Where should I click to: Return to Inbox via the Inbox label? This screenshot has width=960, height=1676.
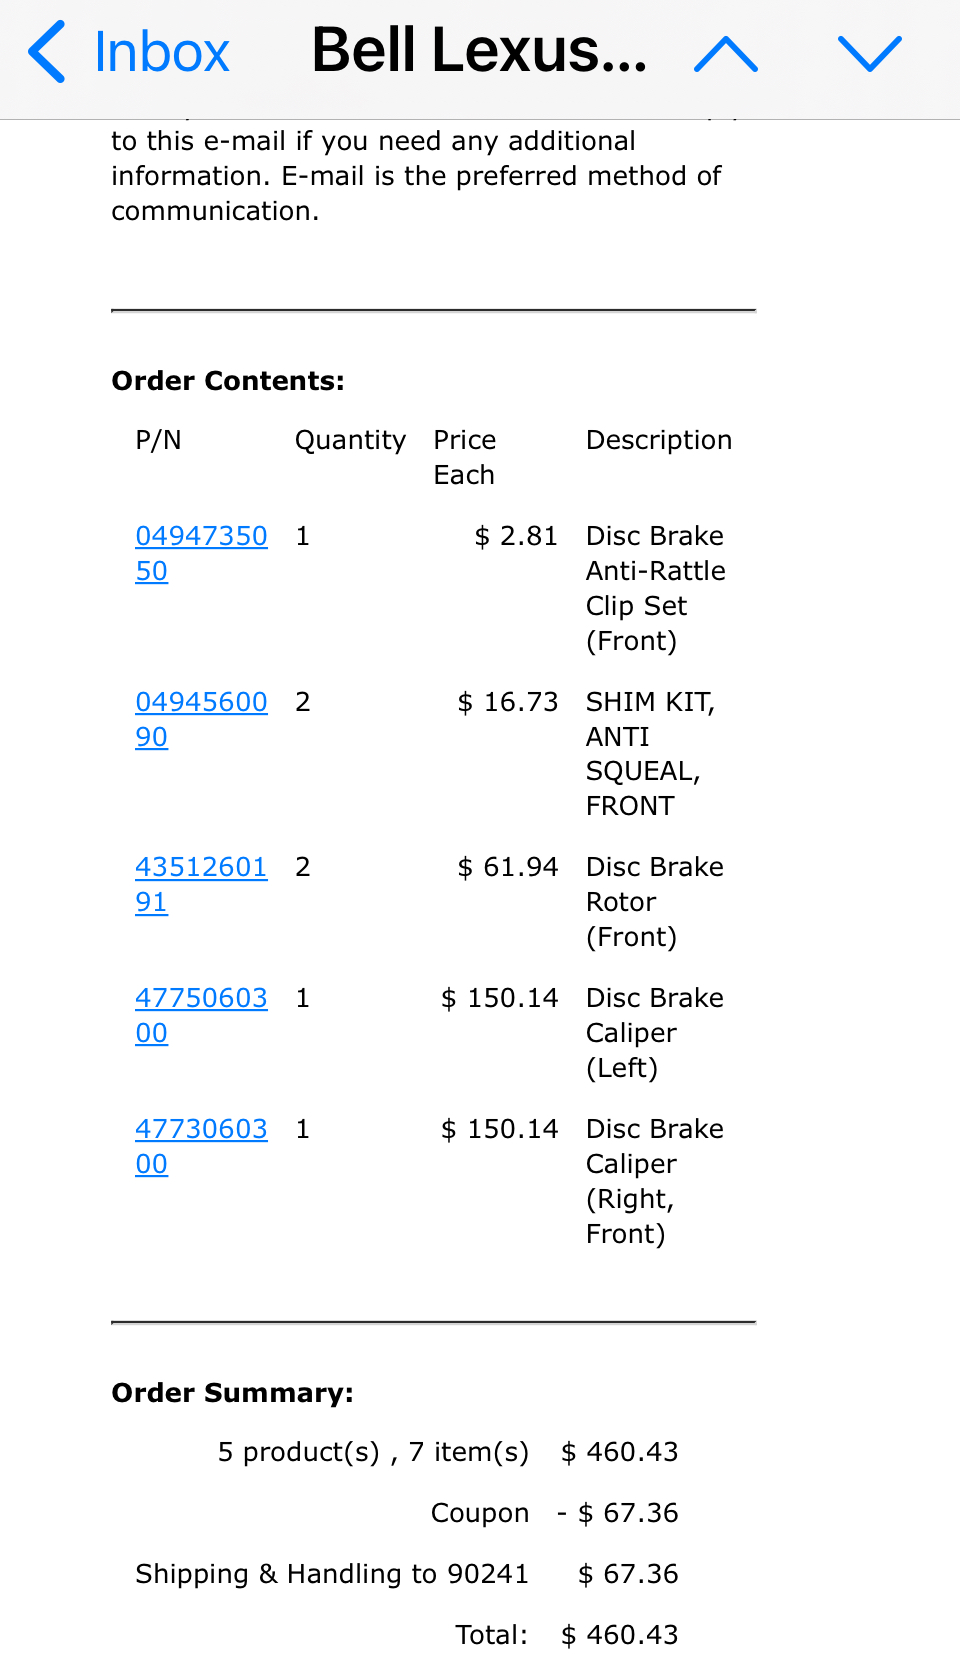[x=161, y=52]
